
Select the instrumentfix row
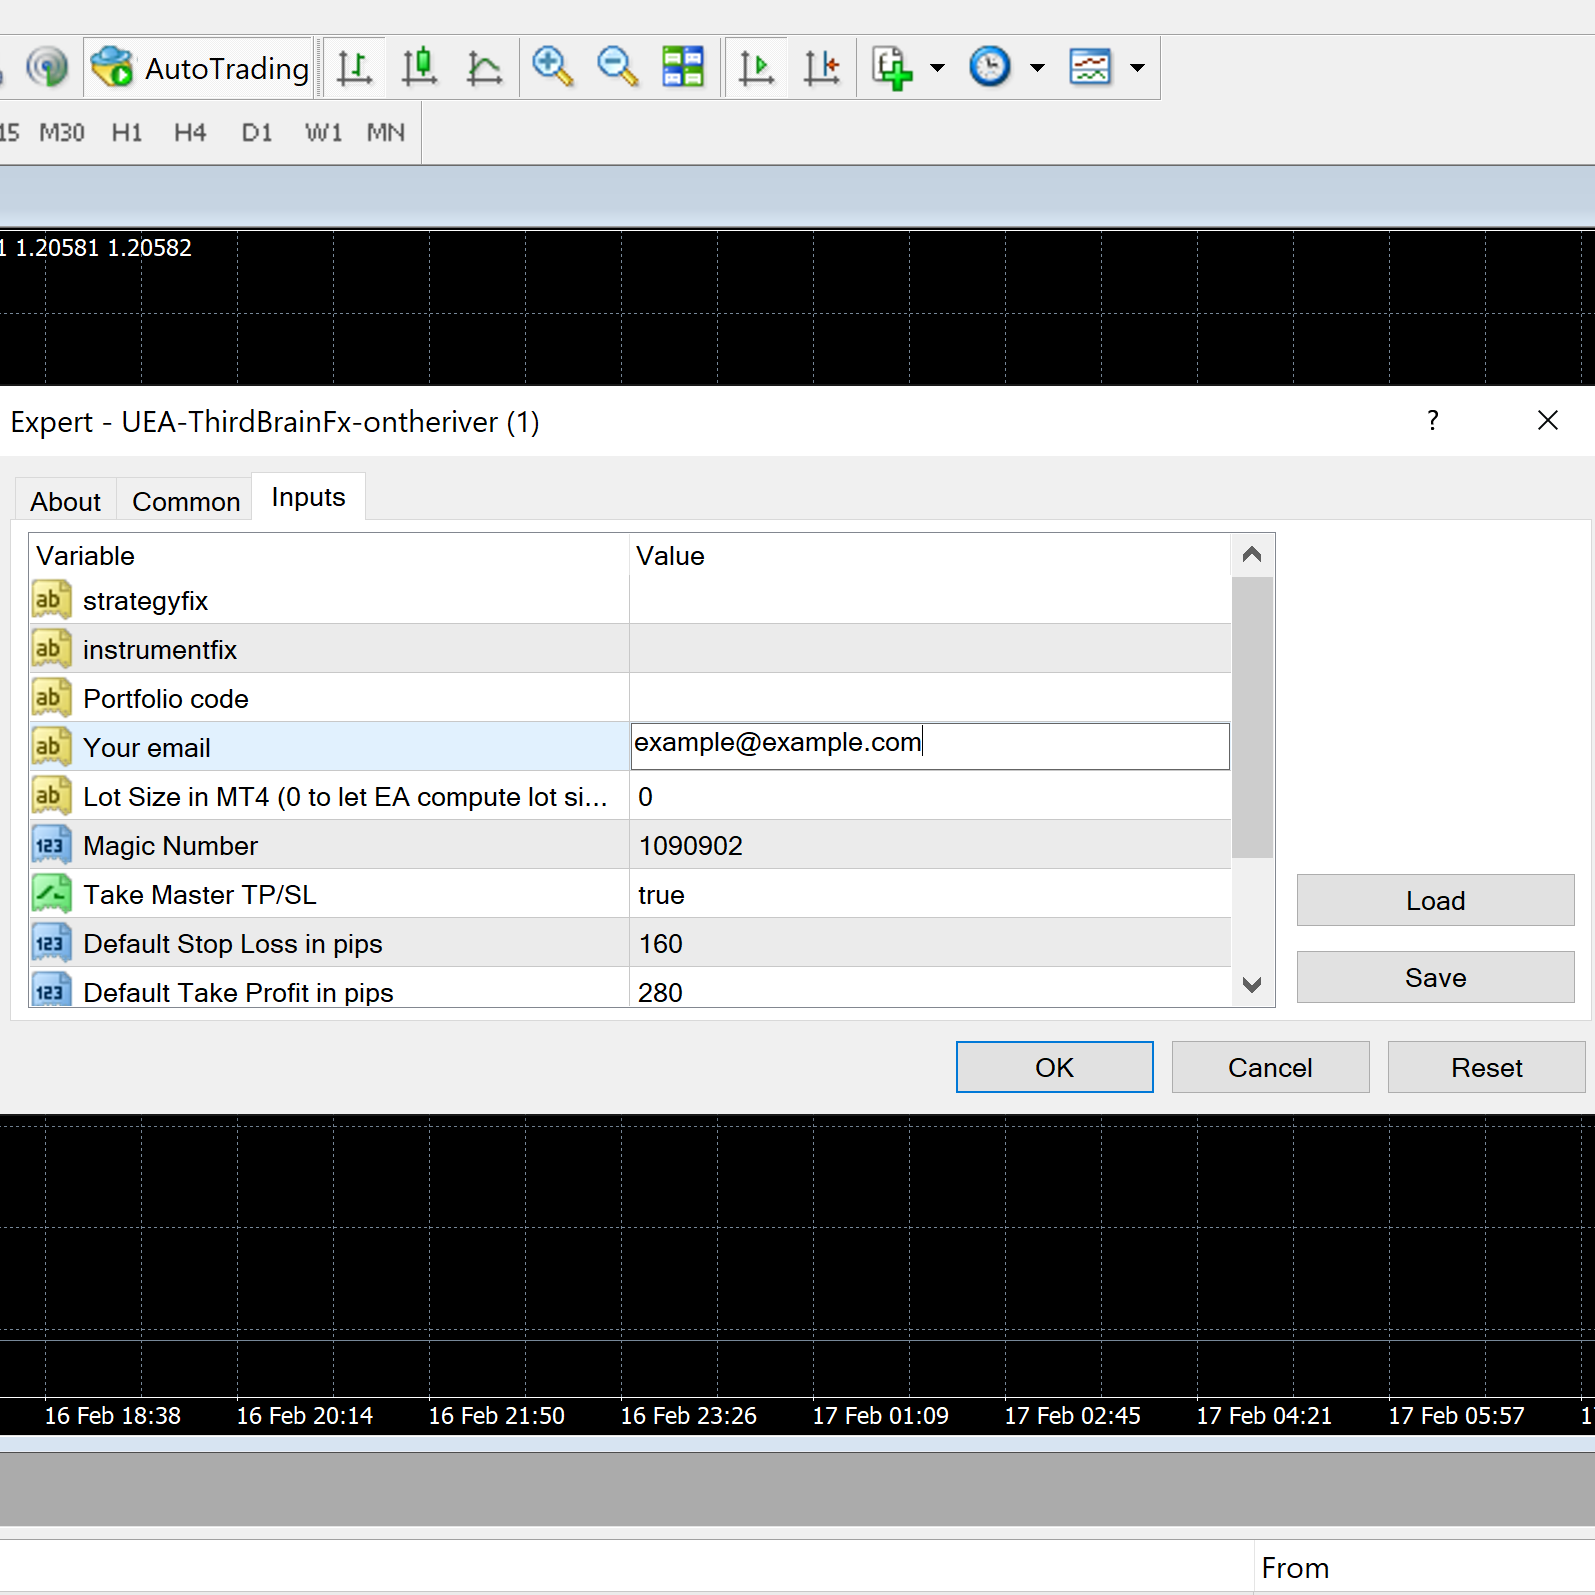point(630,649)
